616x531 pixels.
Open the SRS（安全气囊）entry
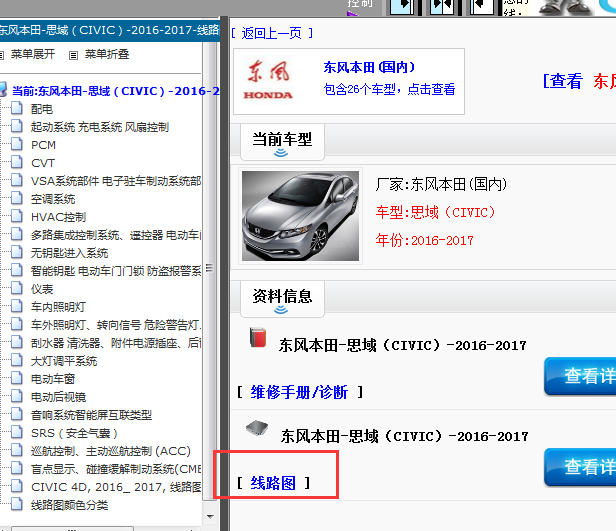click(x=74, y=433)
